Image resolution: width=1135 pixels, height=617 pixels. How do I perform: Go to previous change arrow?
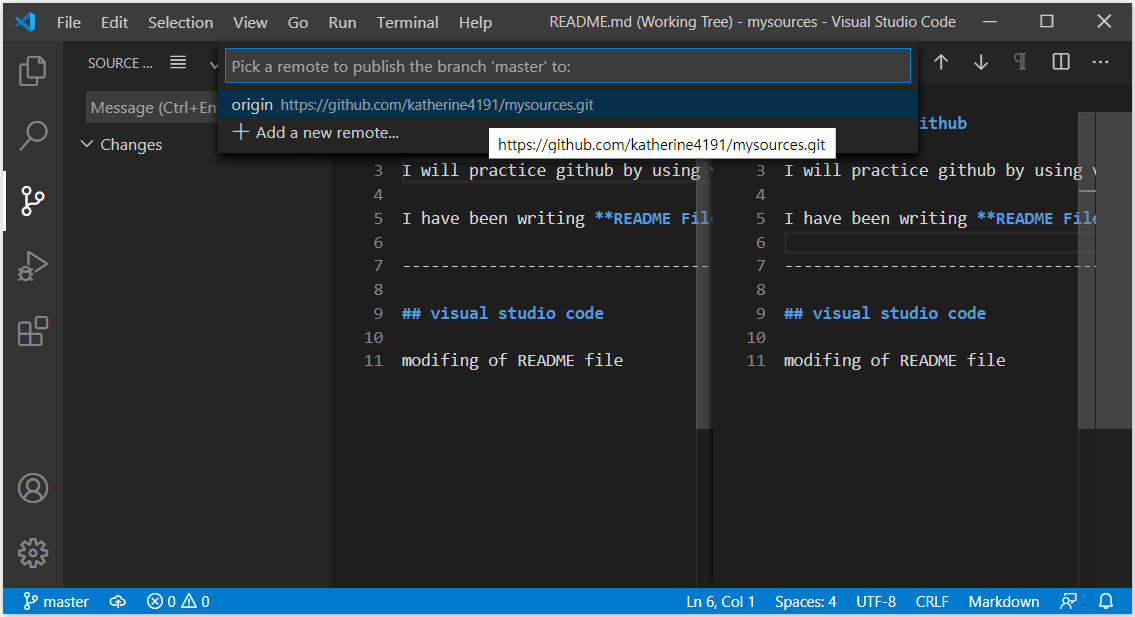click(941, 62)
